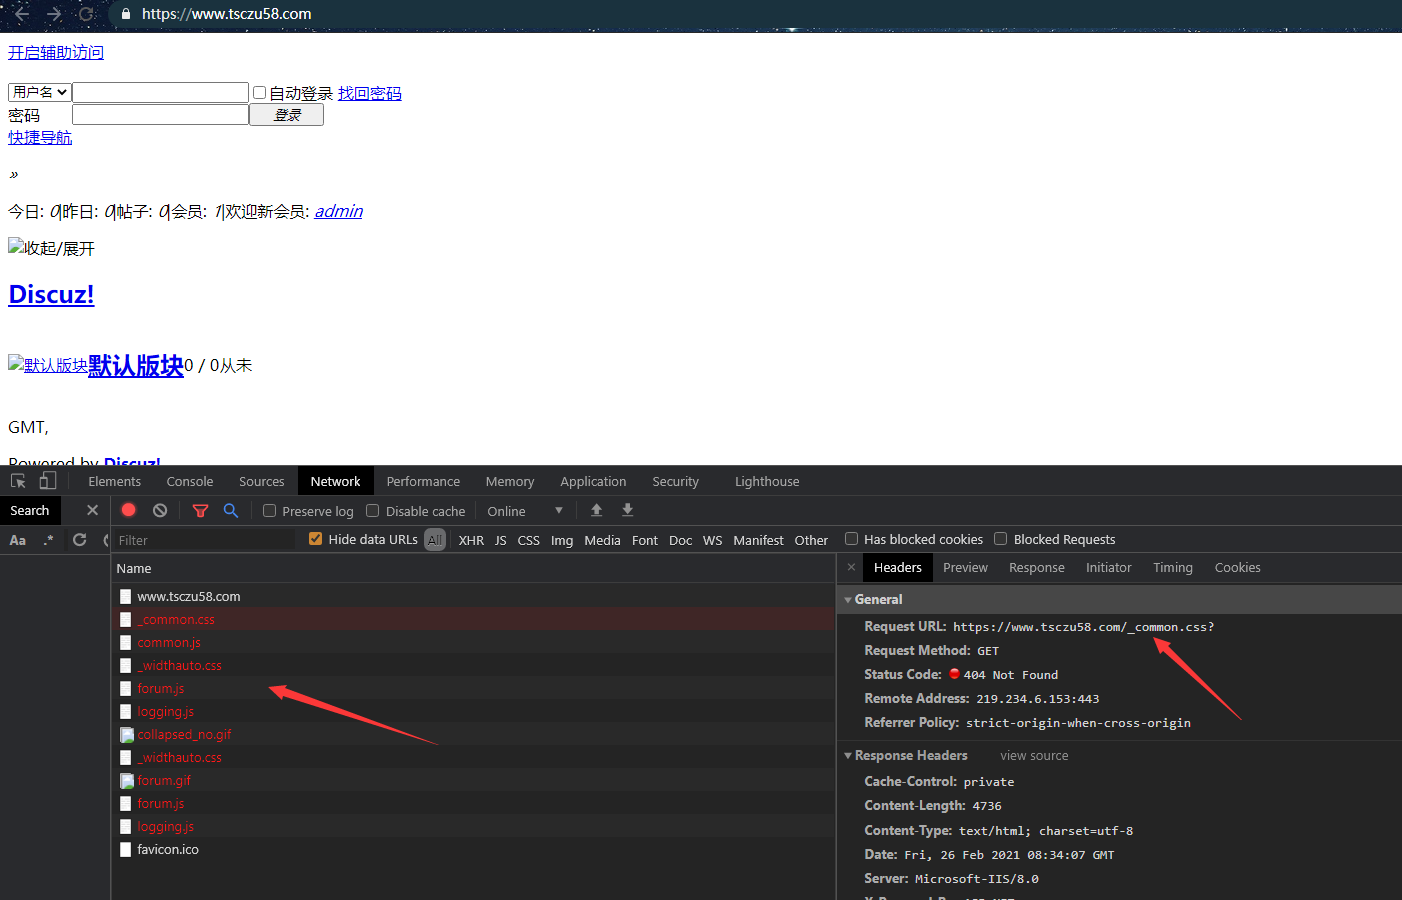The width and height of the screenshot is (1402, 900).
Task: Check the Disable cache option
Action: (x=373, y=511)
